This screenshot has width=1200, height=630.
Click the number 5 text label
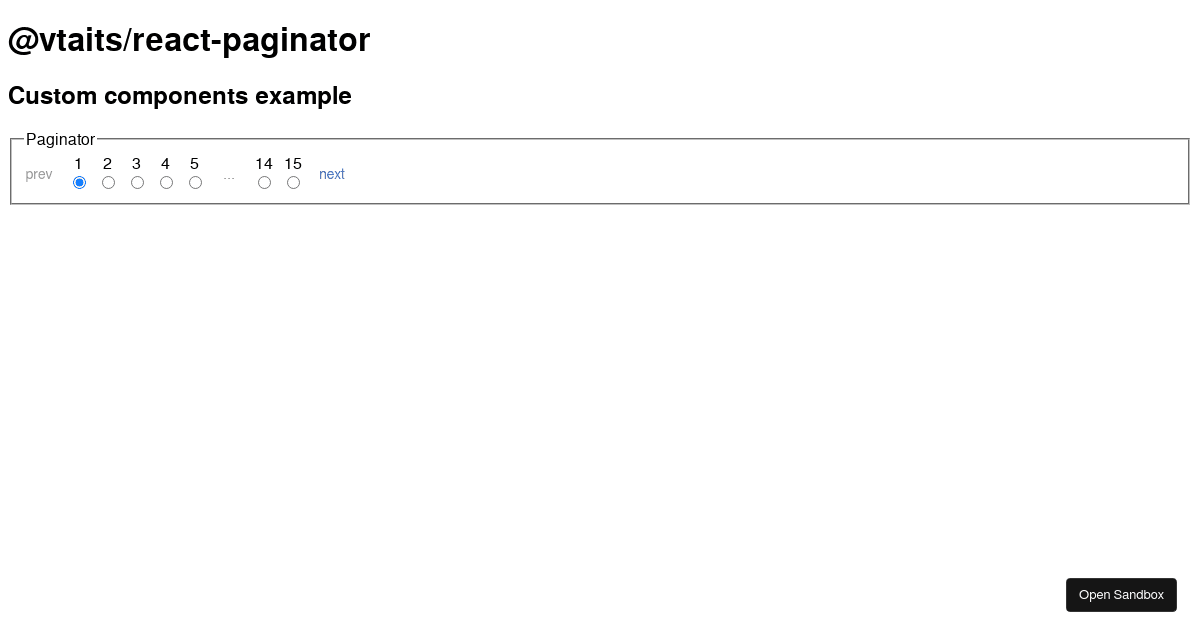tap(194, 163)
